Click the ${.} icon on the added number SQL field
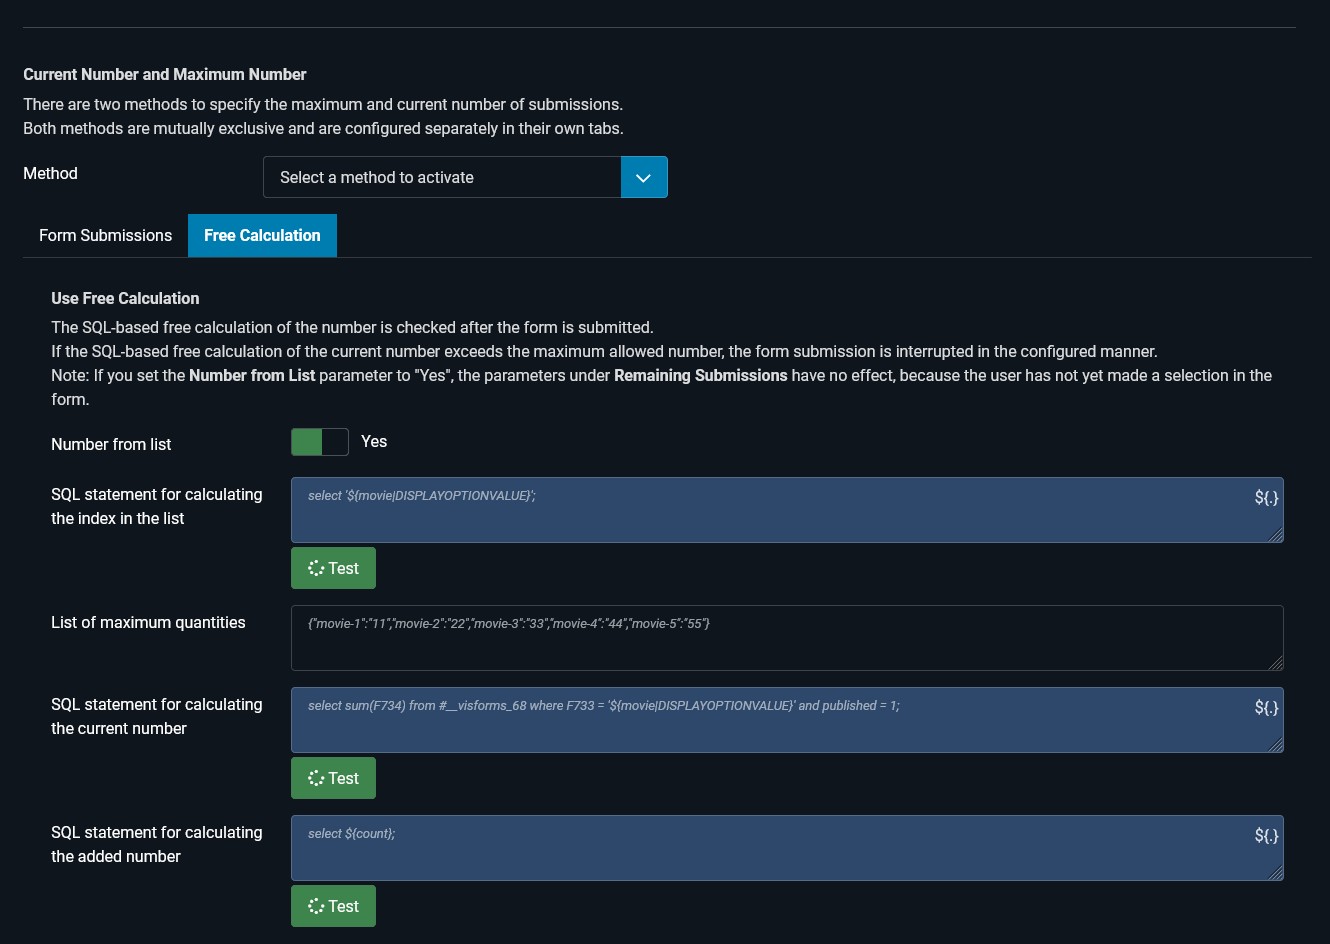The height and width of the screenshot is (944, 1330). (1267, 835)
